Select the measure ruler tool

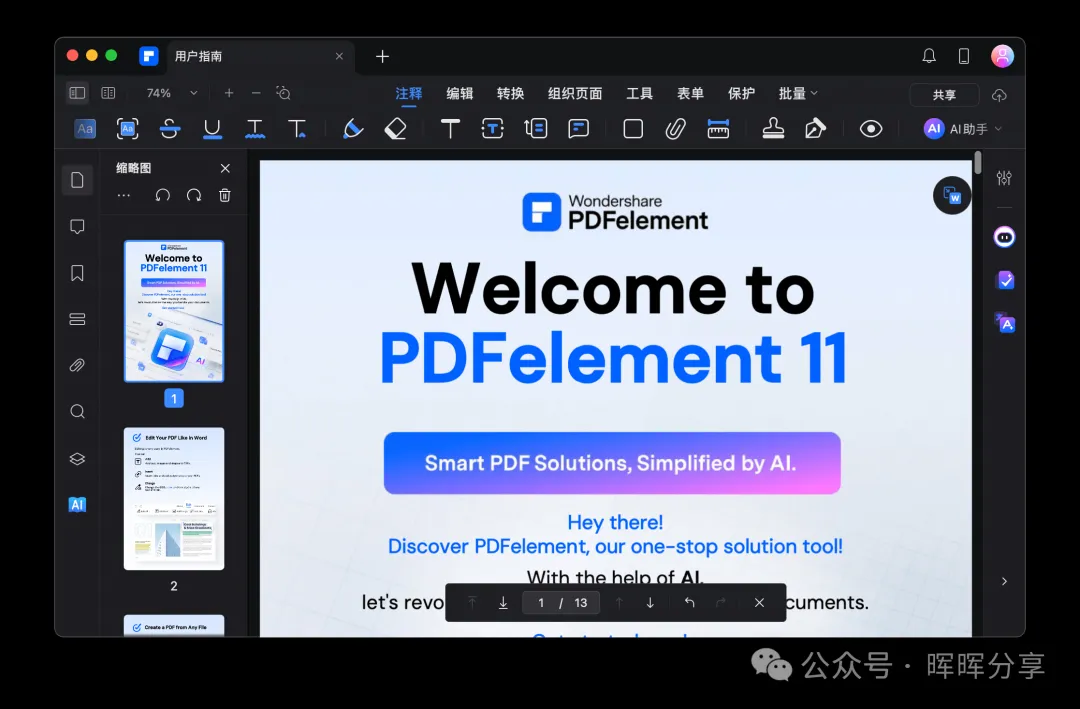point(718,129)
